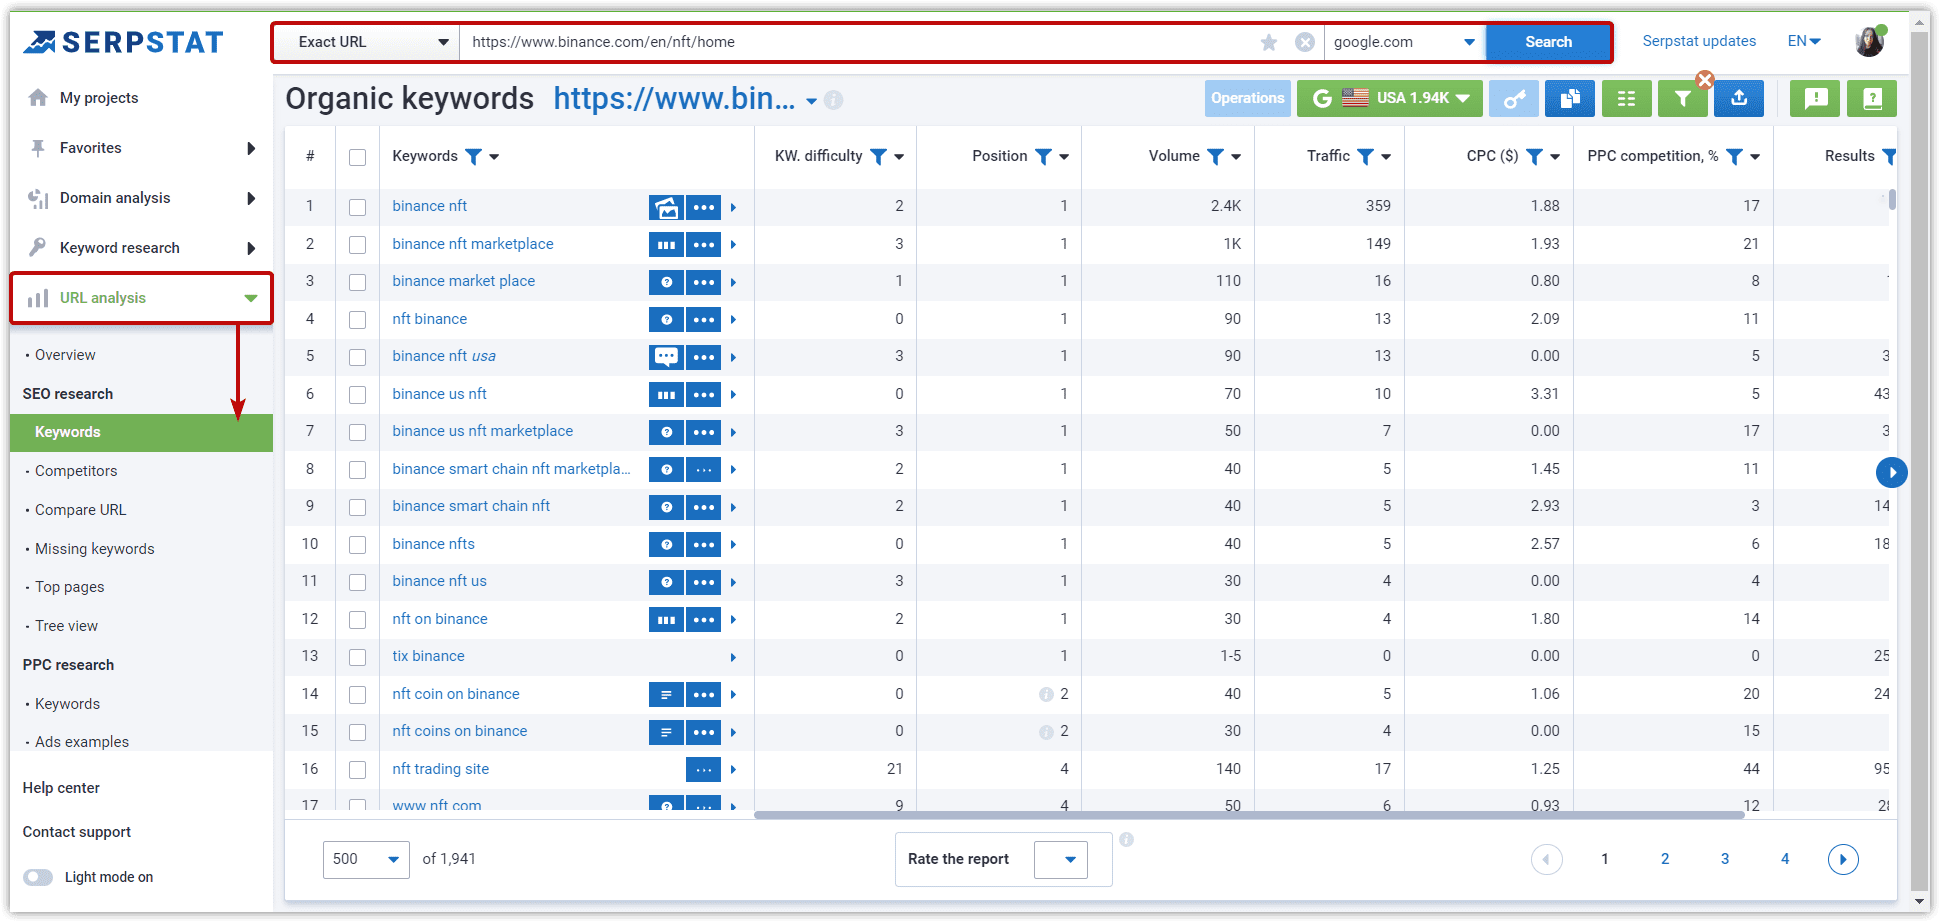Tick the checkbox for binance nft marketplace
1940x922 pixels.
(357, 245)
